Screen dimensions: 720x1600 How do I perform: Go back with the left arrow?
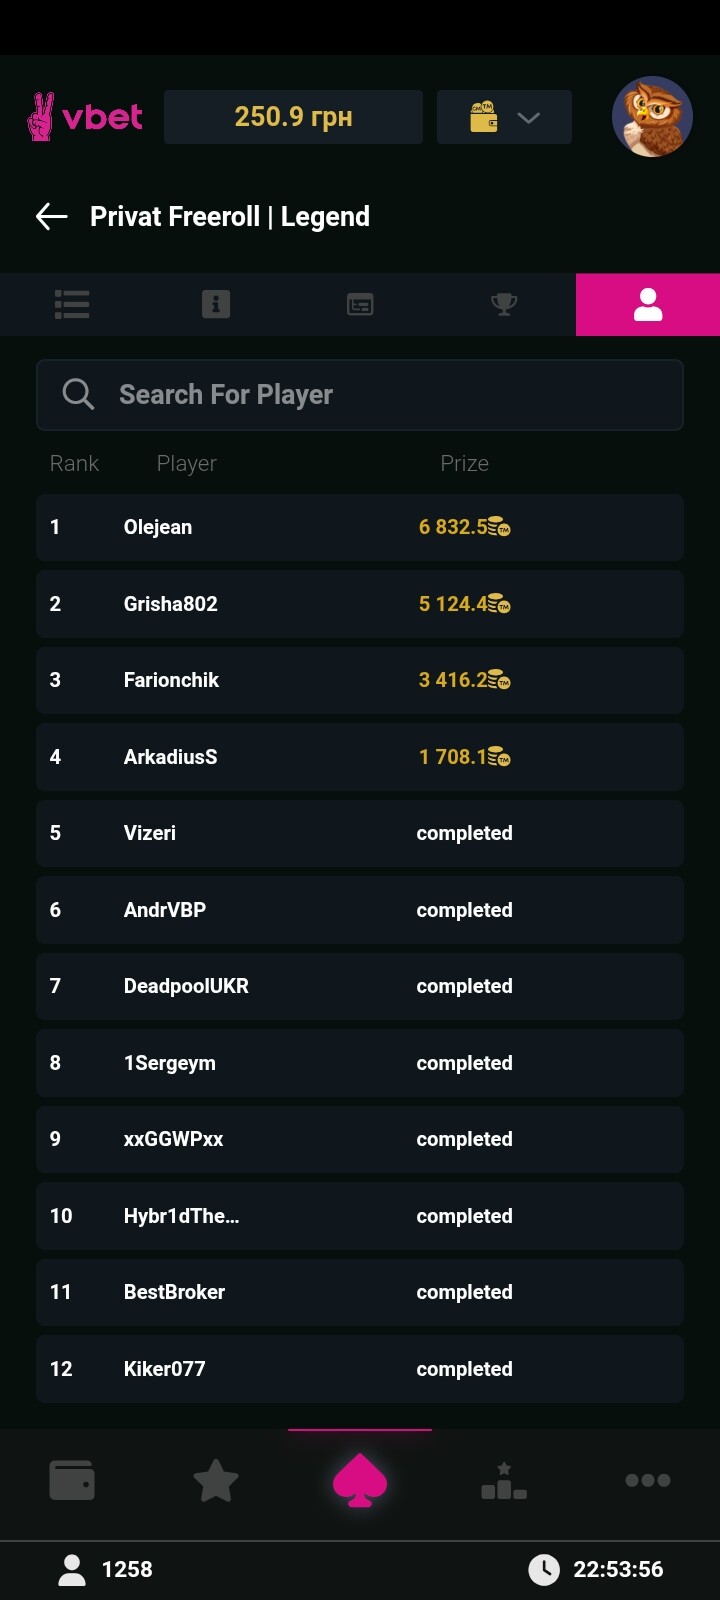[52, 216]
